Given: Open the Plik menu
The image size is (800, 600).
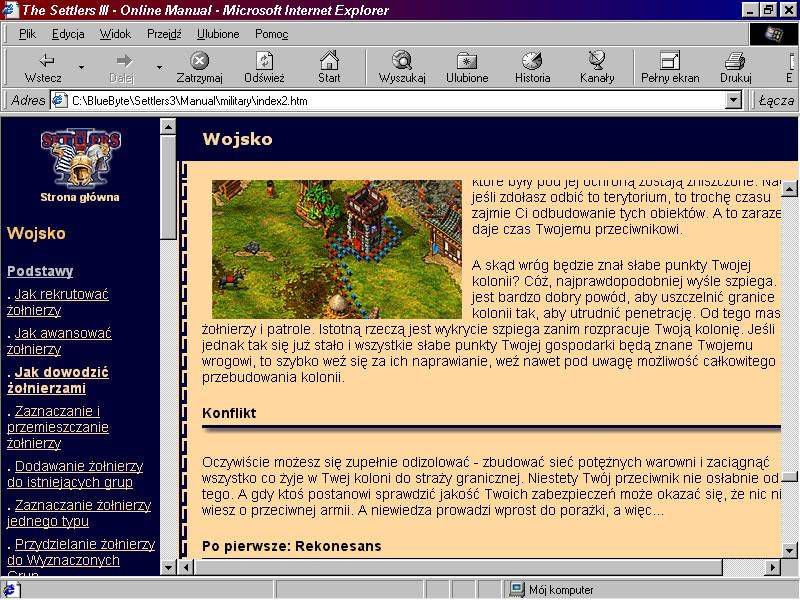Looking at the screenshot, I should tap(27, 34).
